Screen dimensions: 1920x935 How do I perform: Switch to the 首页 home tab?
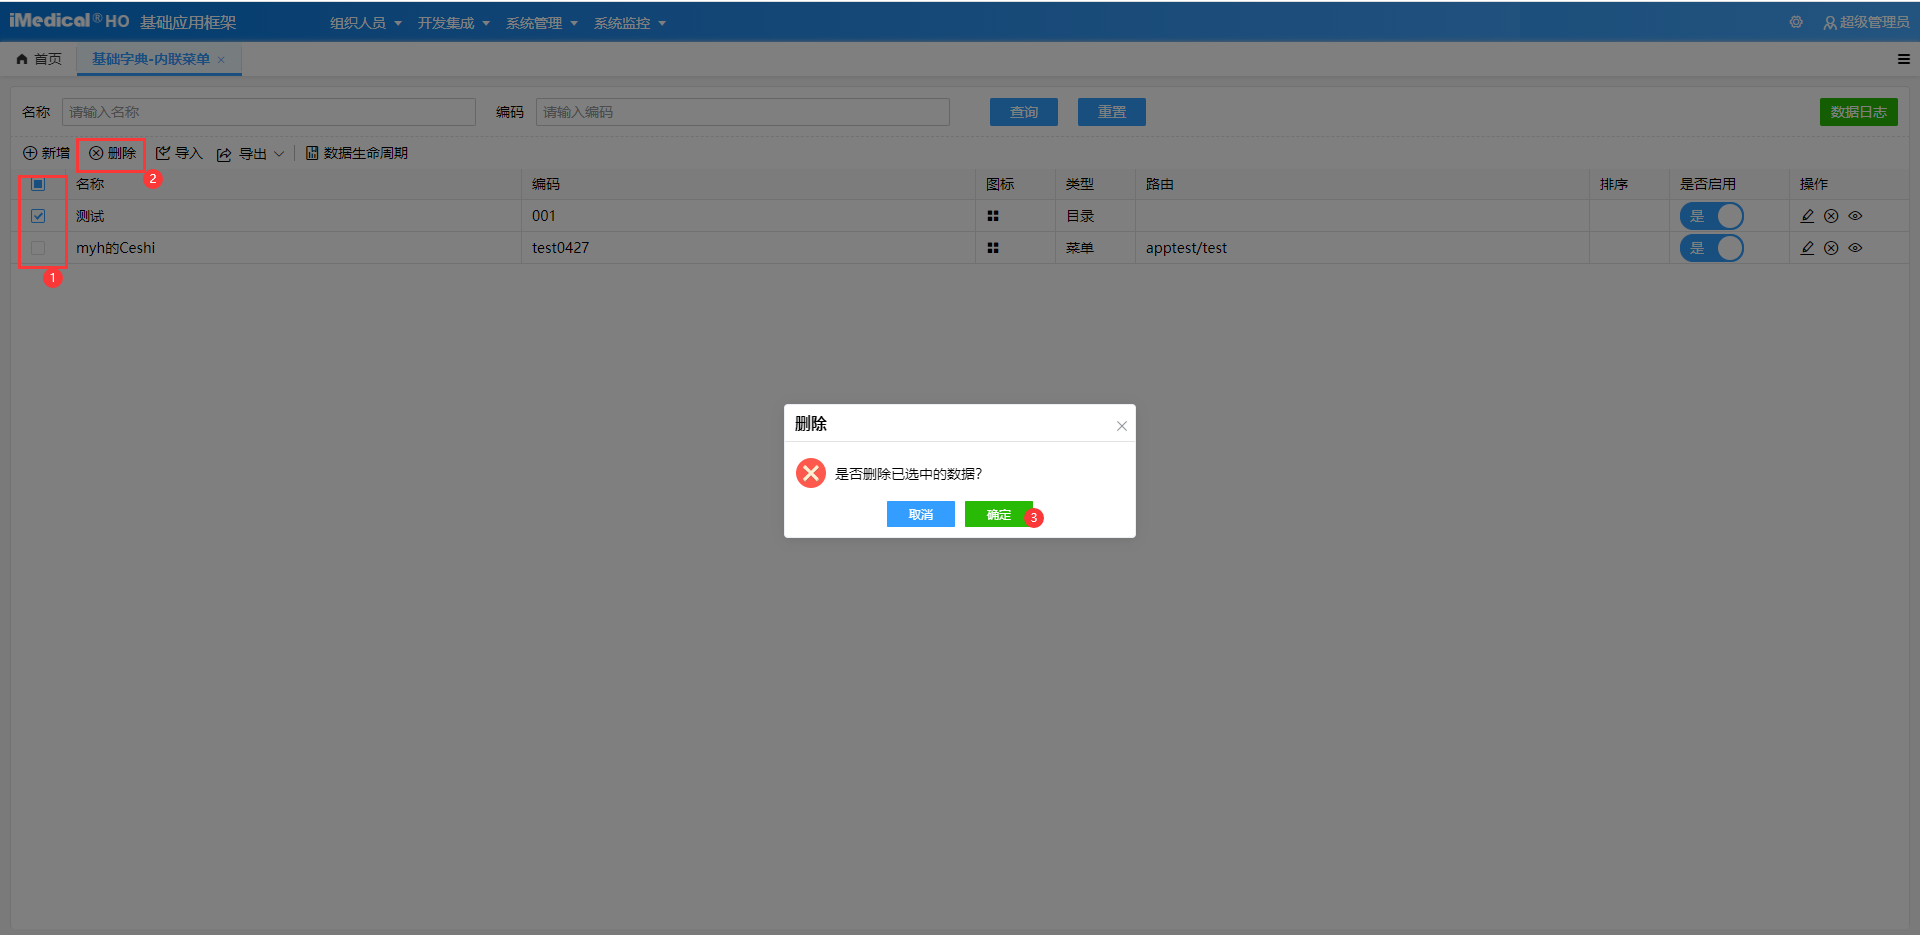coord(39,59)
